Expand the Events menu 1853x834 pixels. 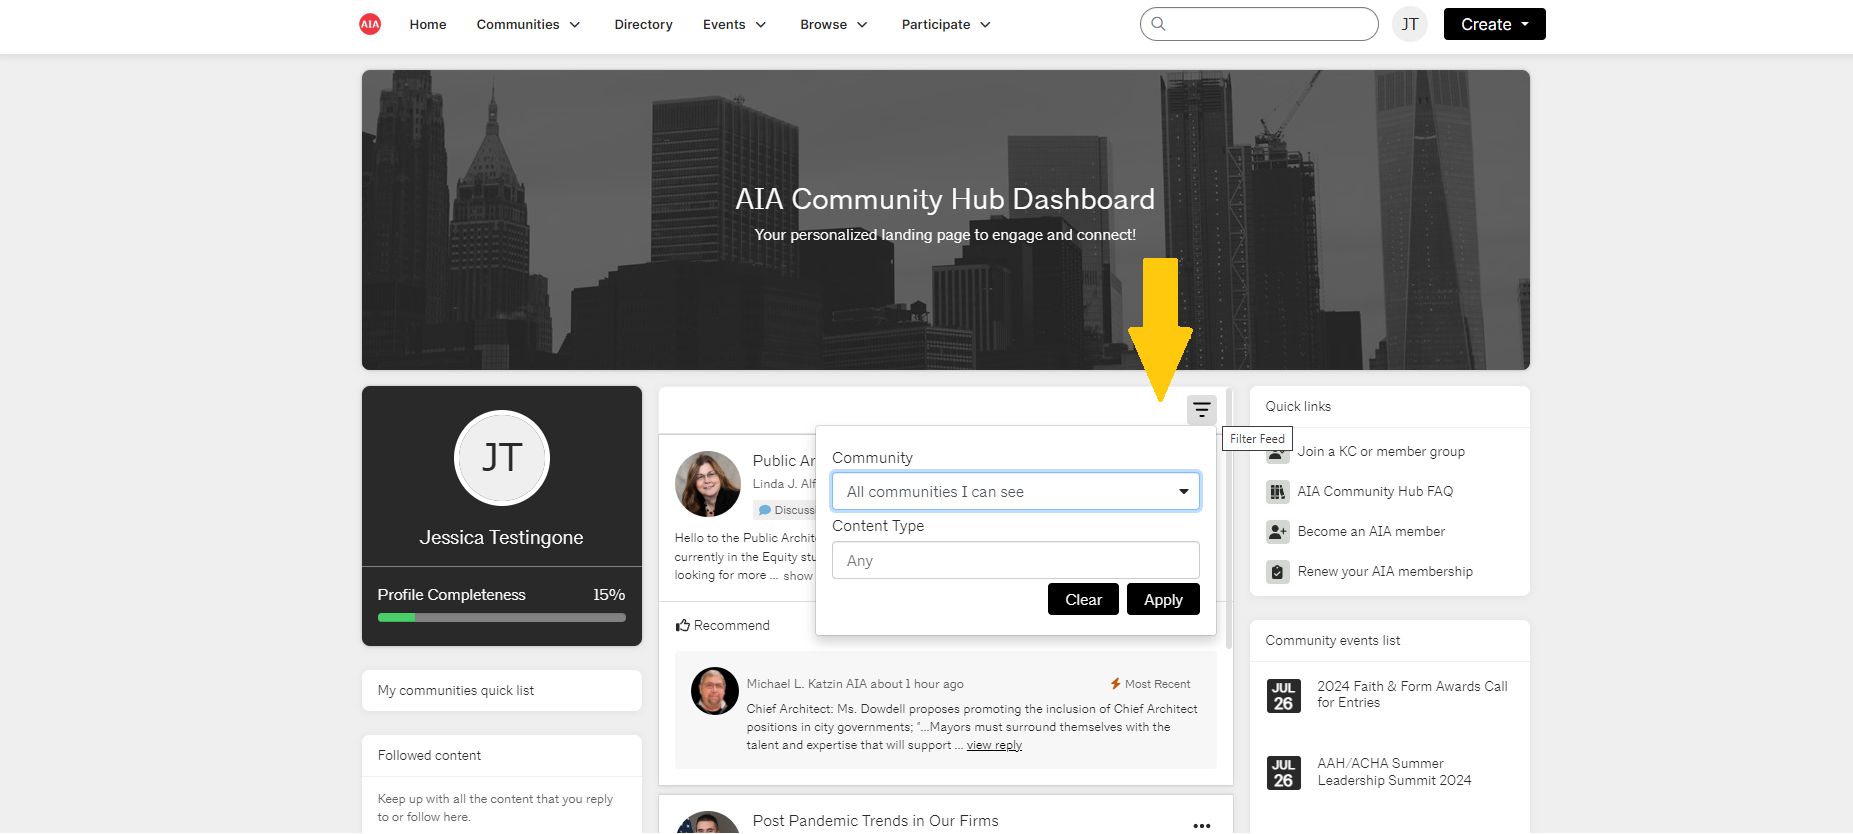tap(734, 24)
